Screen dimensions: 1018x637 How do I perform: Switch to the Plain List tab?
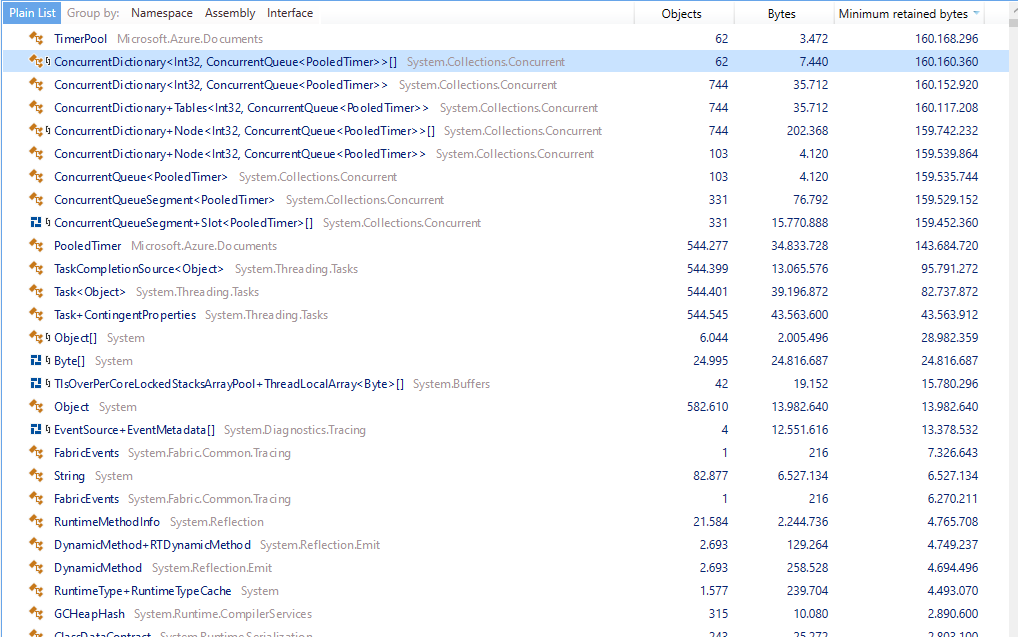31,13
